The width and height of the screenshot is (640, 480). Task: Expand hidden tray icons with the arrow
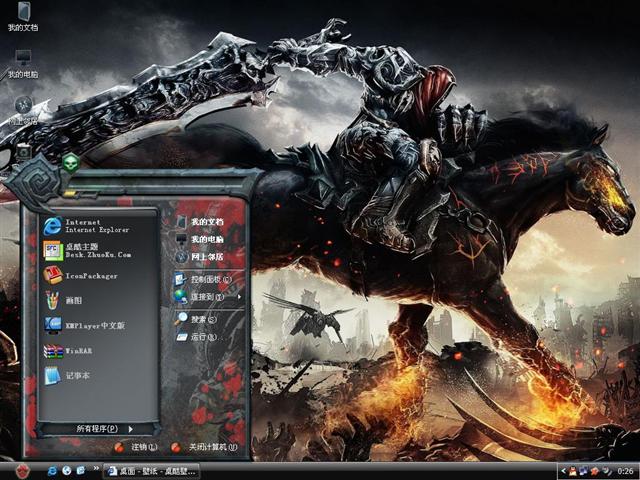(x=563, y=471)
